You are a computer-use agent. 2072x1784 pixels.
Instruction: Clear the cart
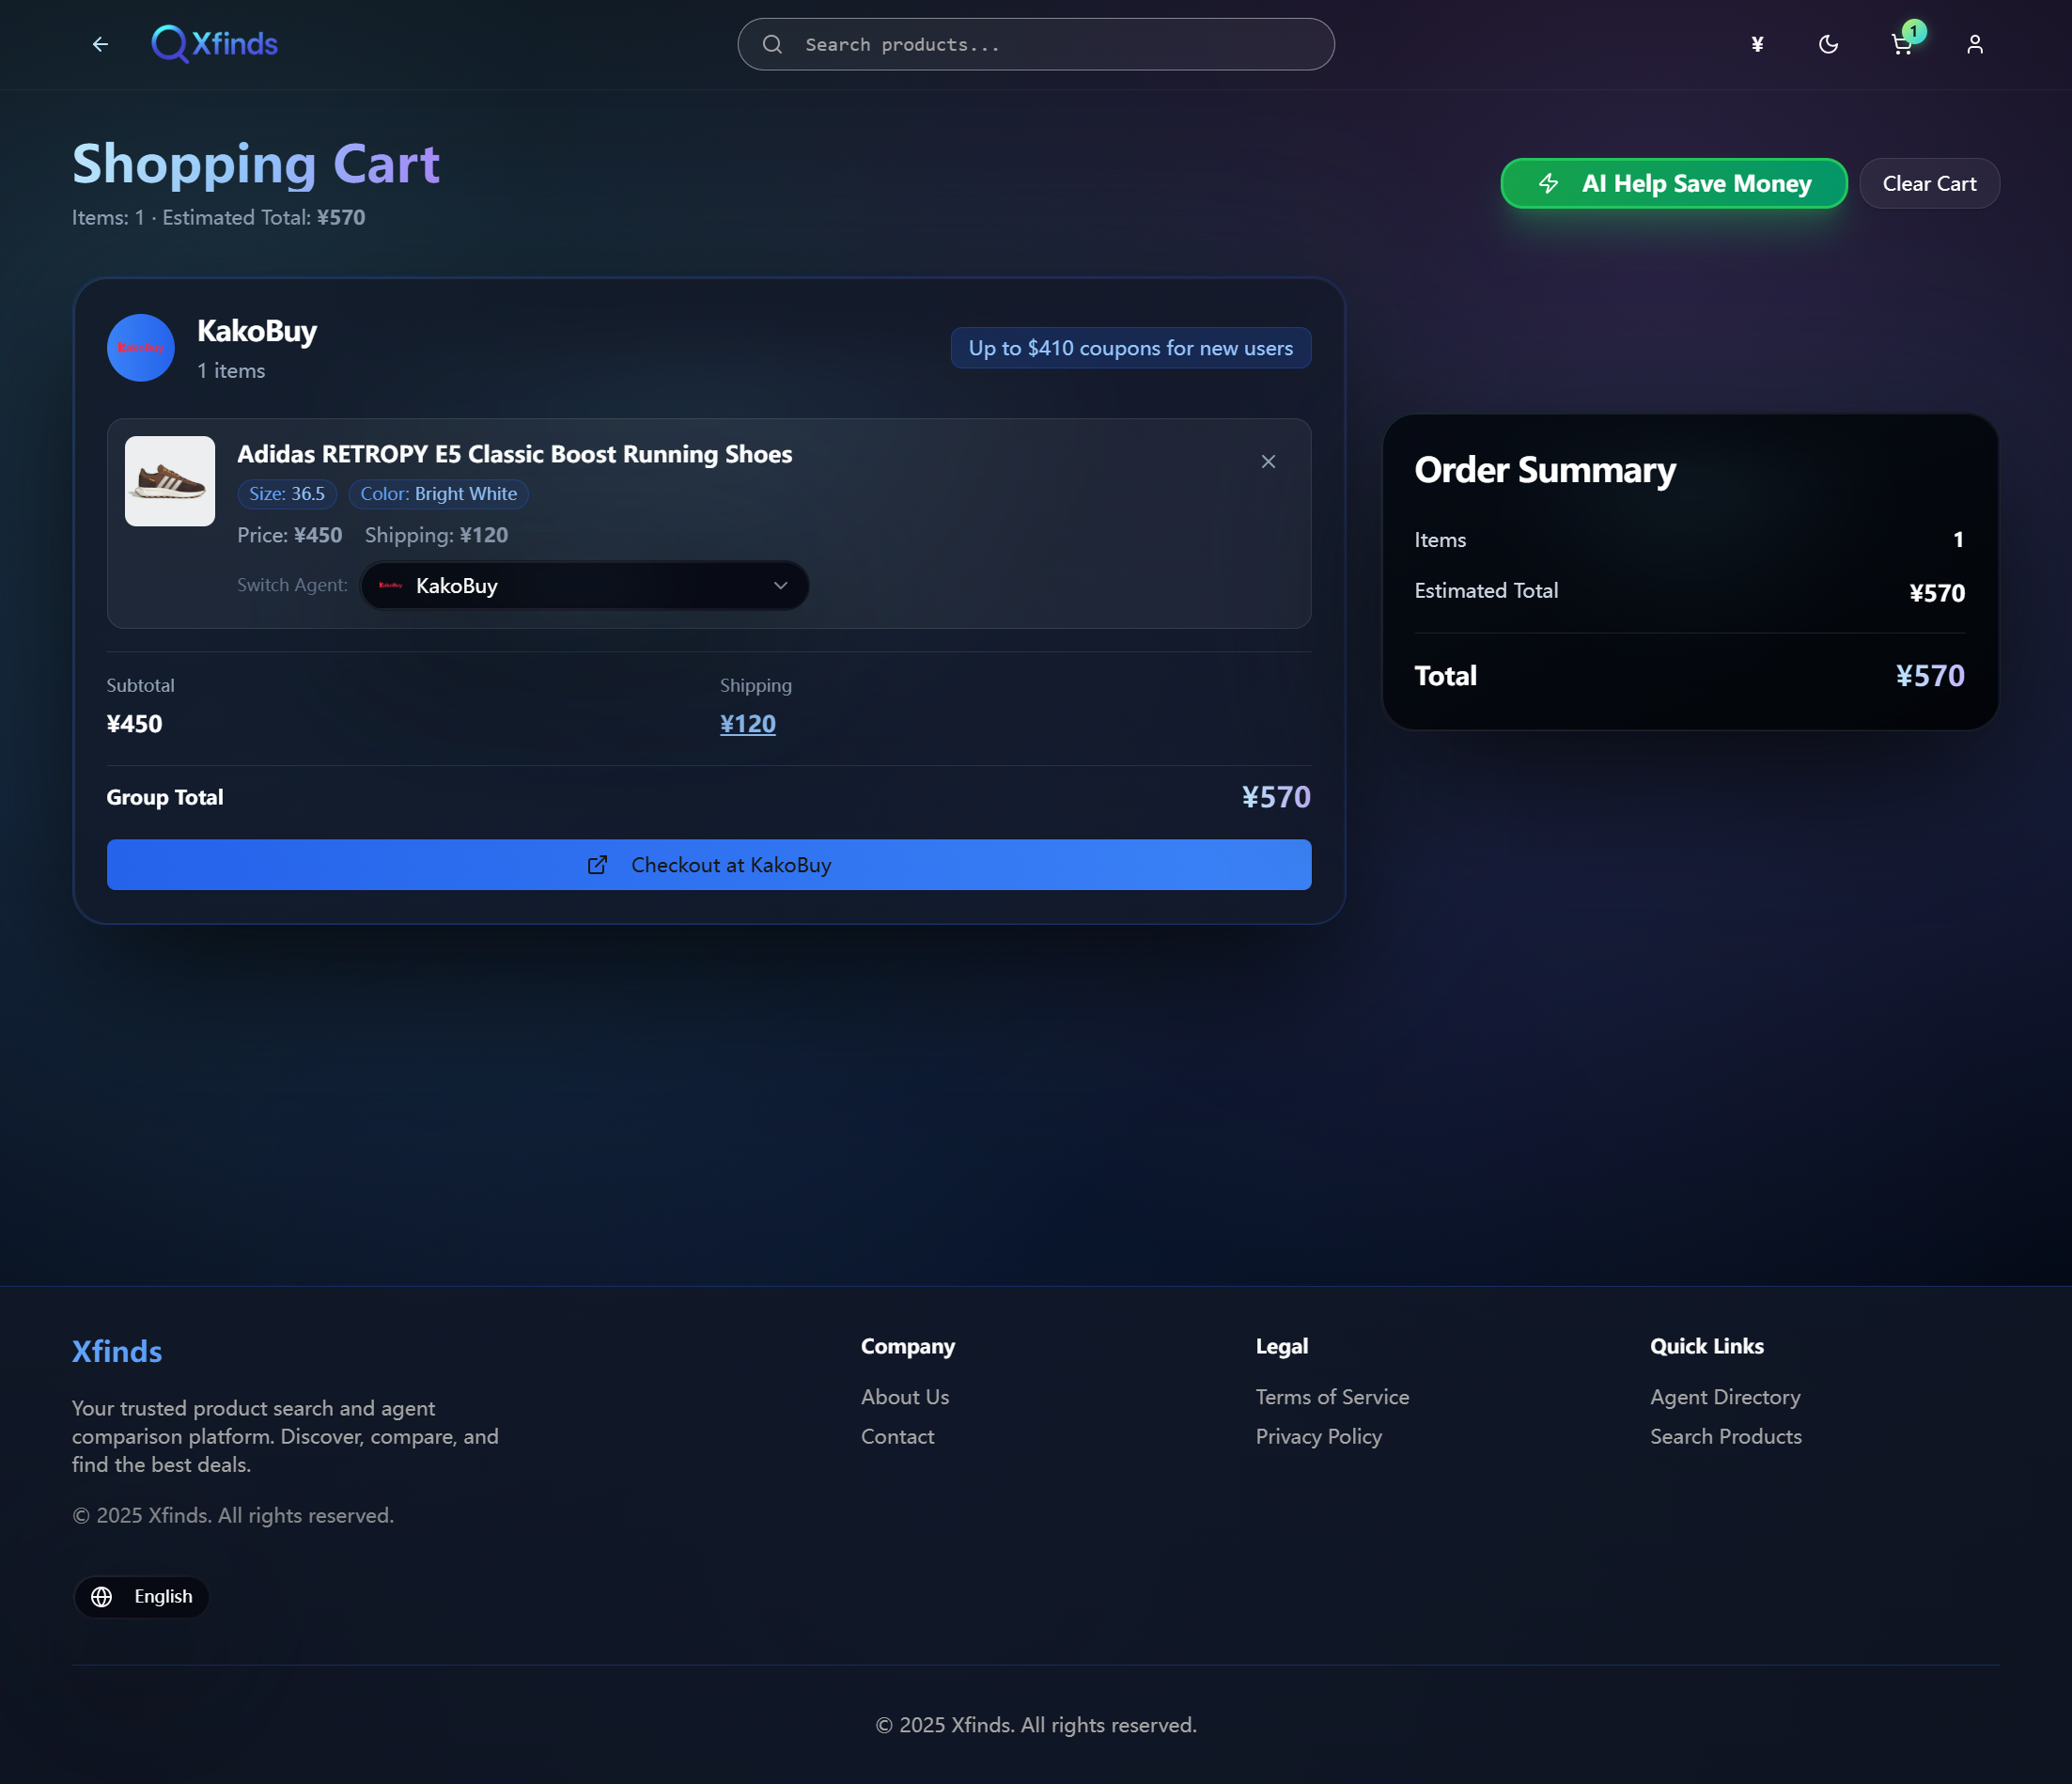[1929, 184]
